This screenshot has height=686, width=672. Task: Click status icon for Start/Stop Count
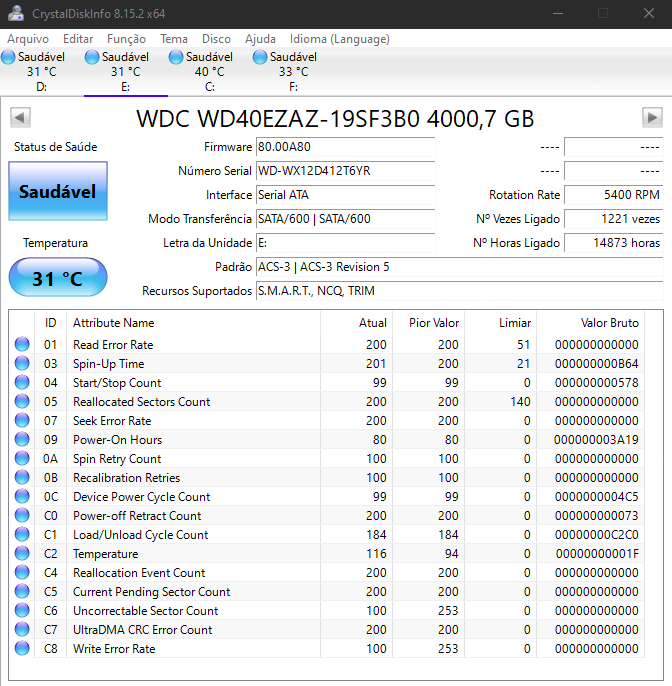point(22,382)
